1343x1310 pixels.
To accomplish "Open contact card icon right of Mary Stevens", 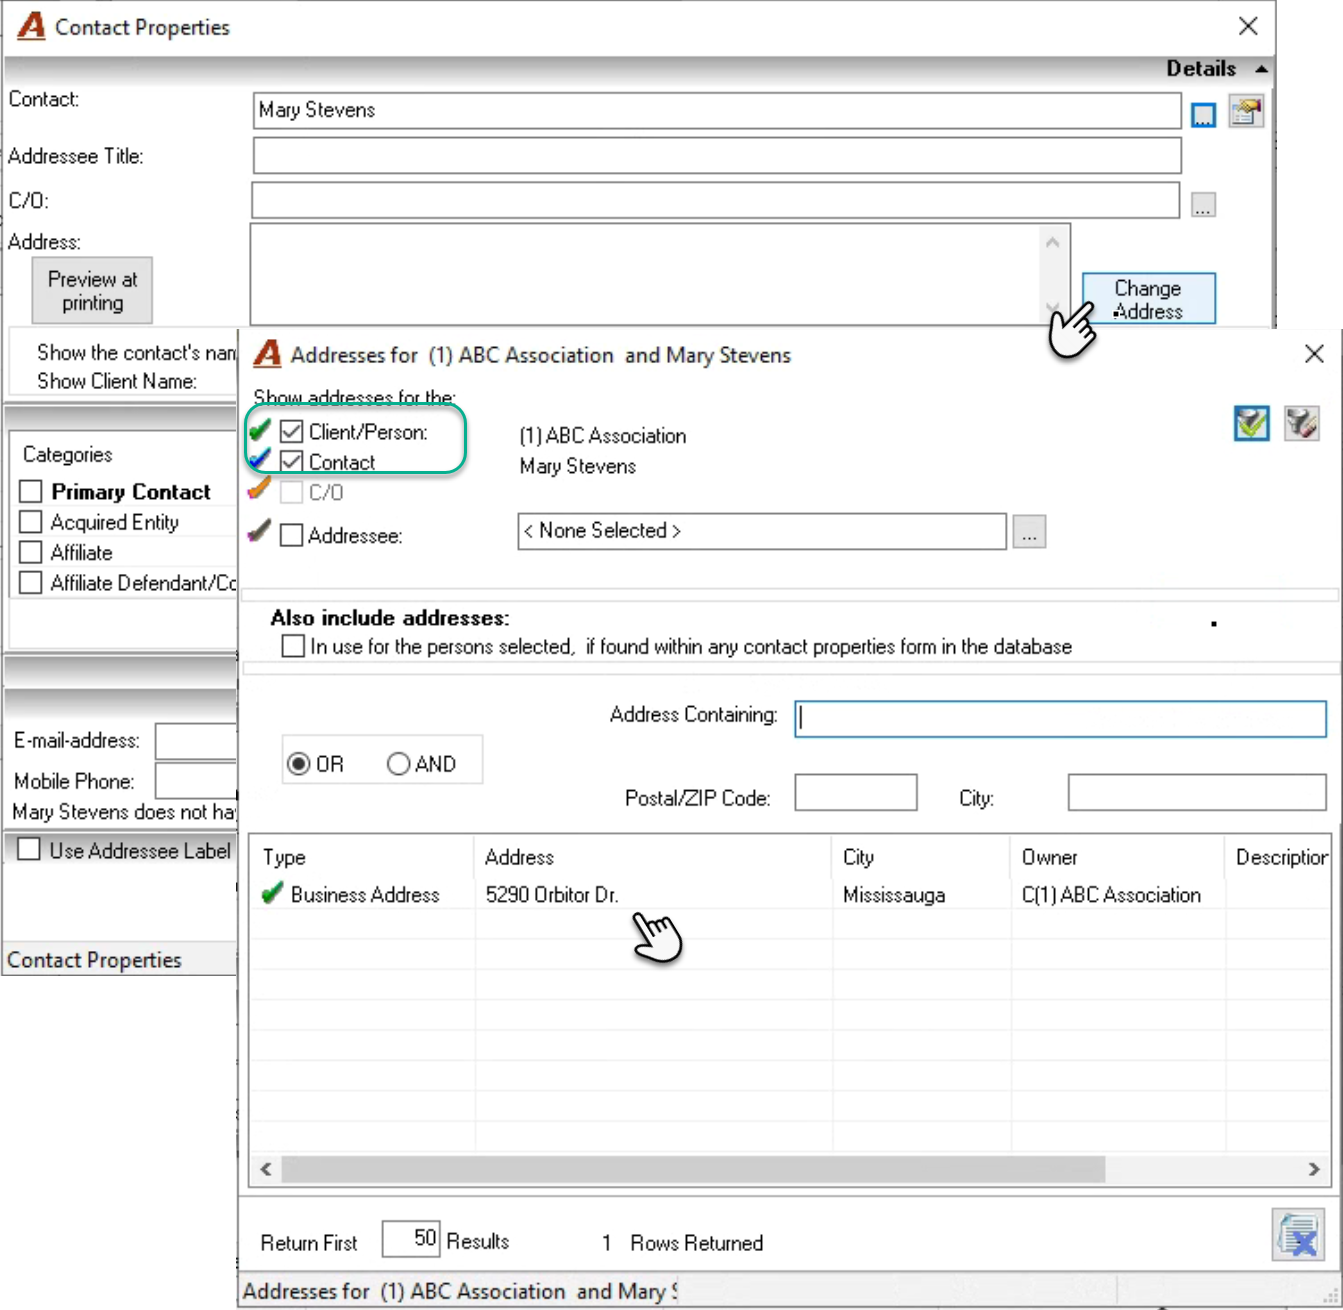I will 1246,111.
